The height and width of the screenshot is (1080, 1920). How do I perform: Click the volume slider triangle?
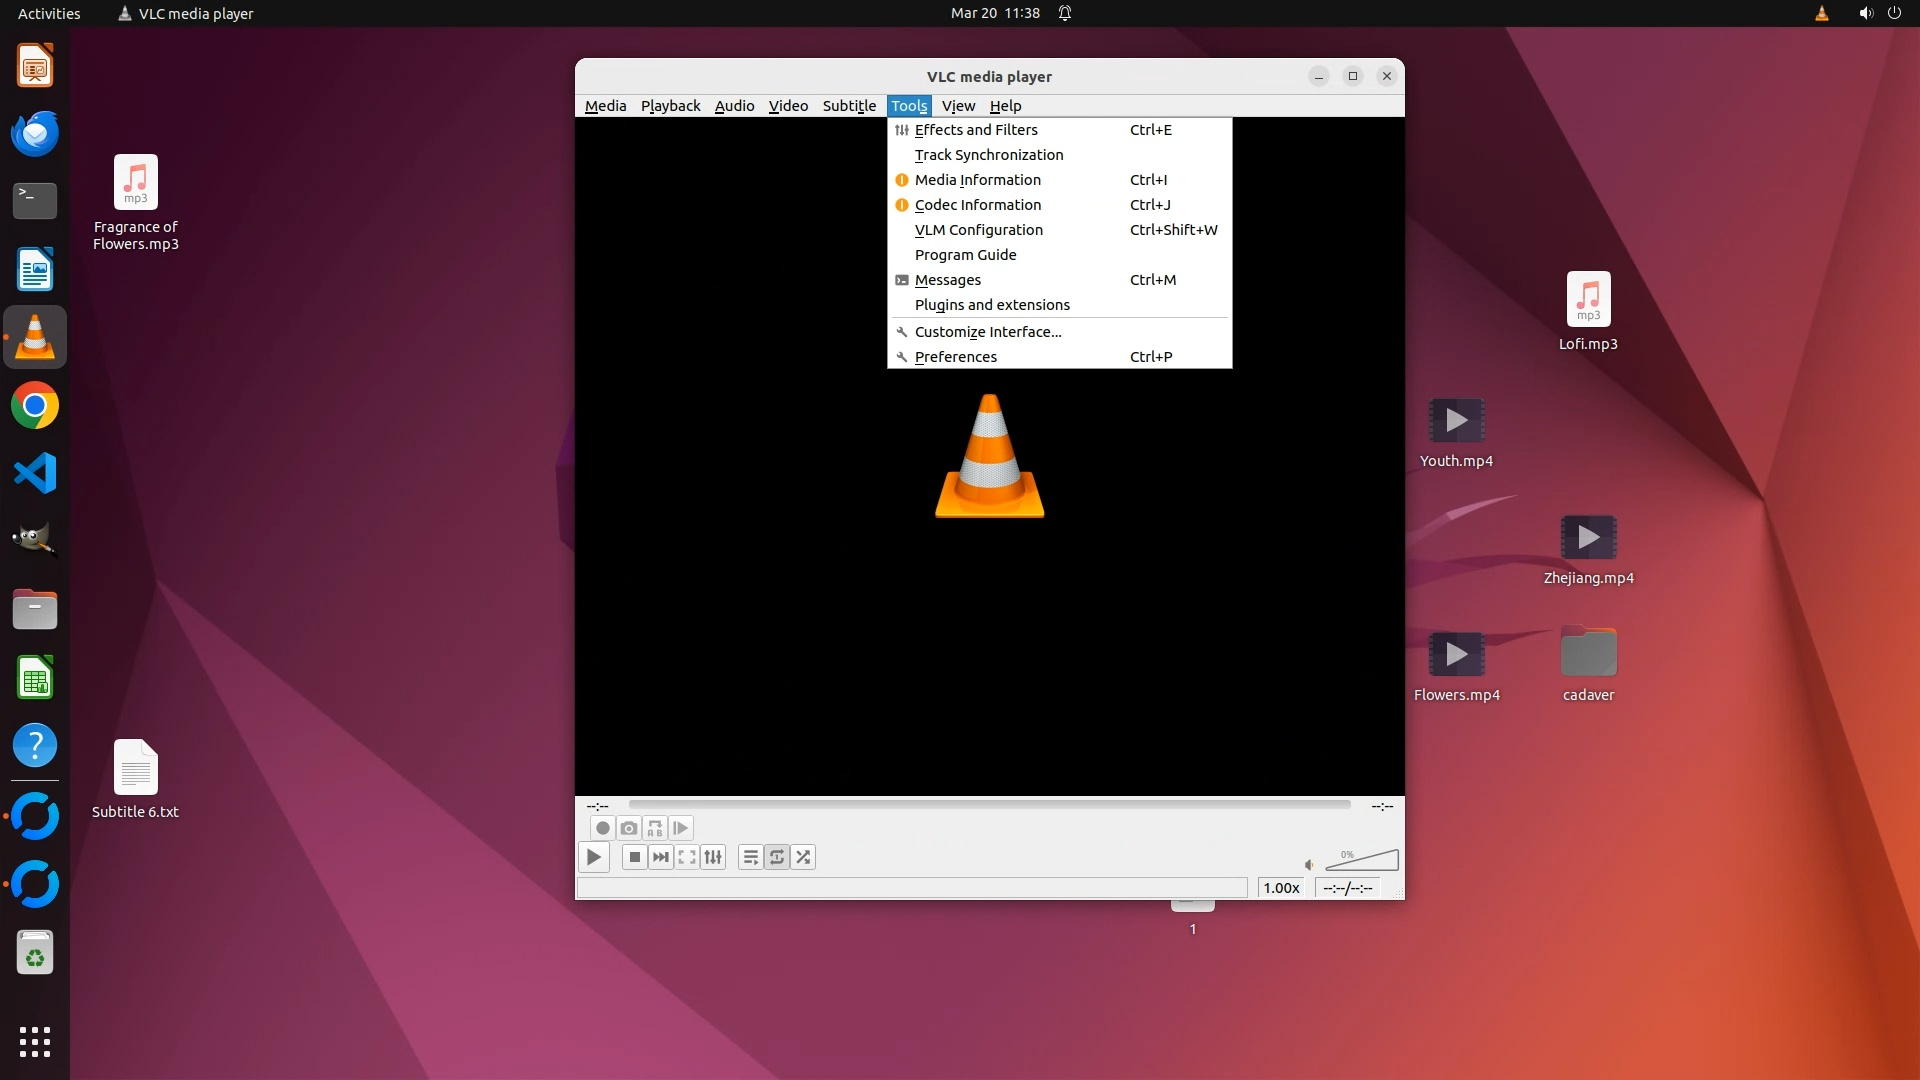pyautogui.click(x=1362, y=861)
